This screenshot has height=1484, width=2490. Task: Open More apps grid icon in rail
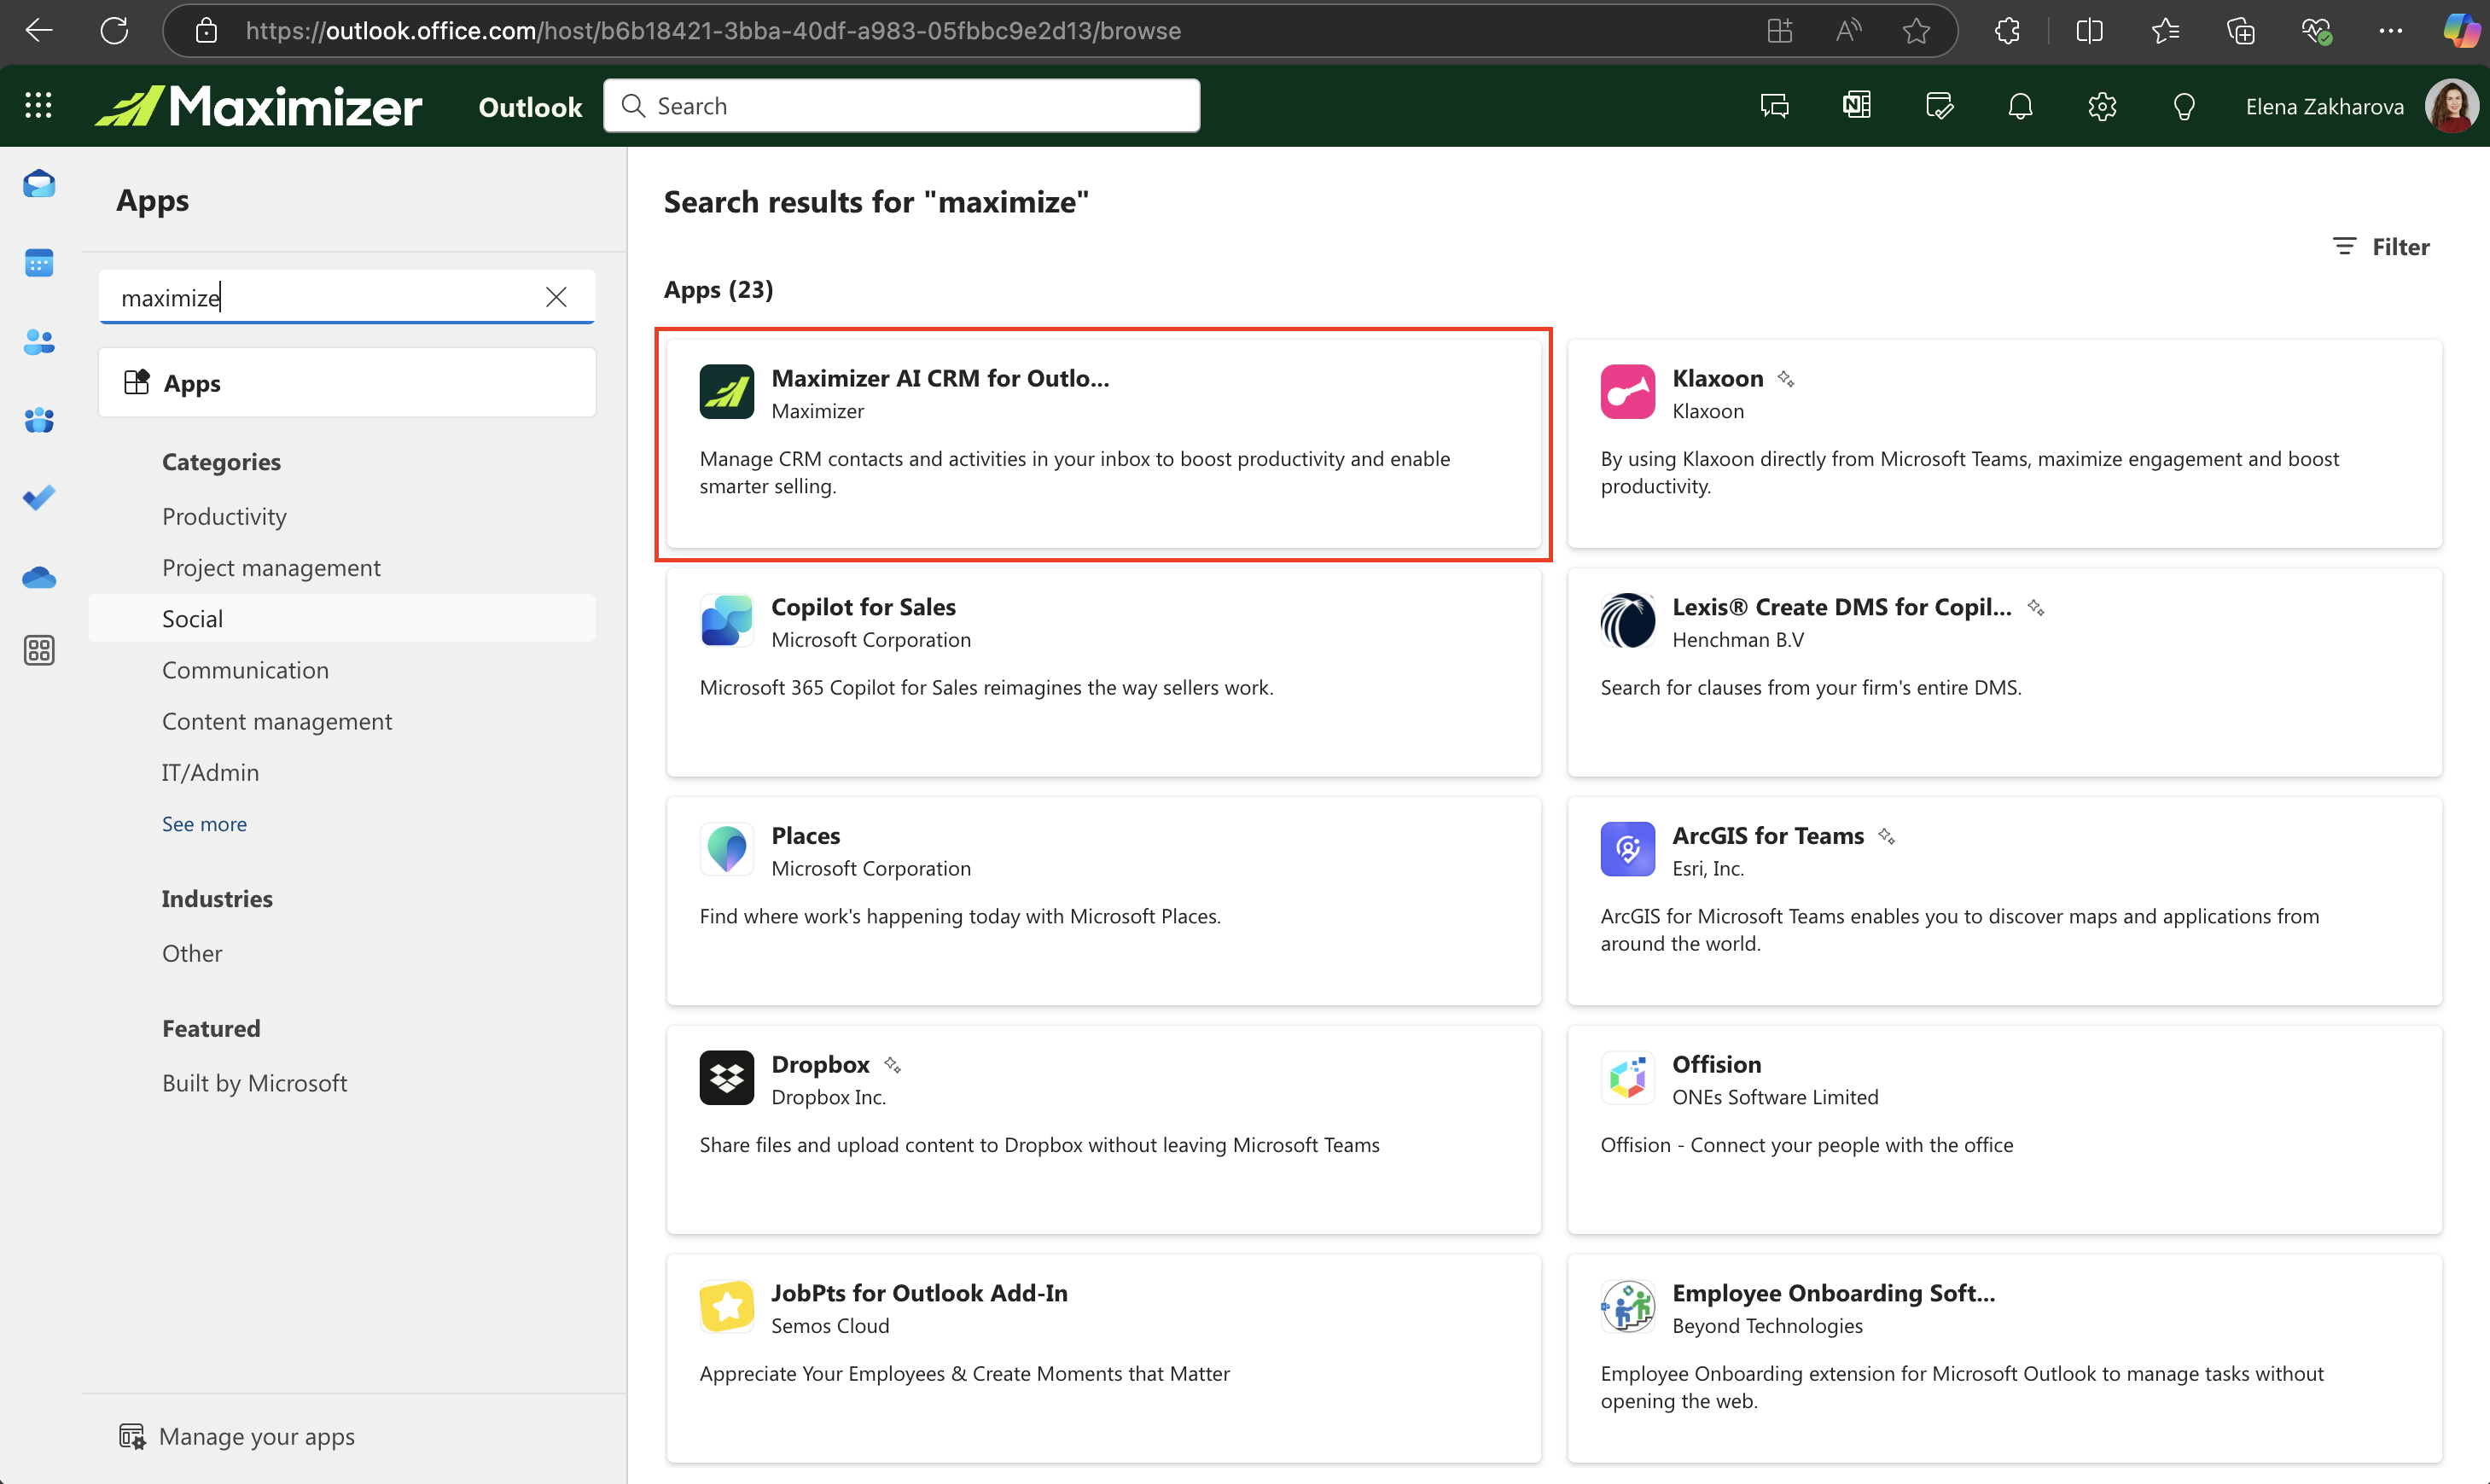click(39, 651)
